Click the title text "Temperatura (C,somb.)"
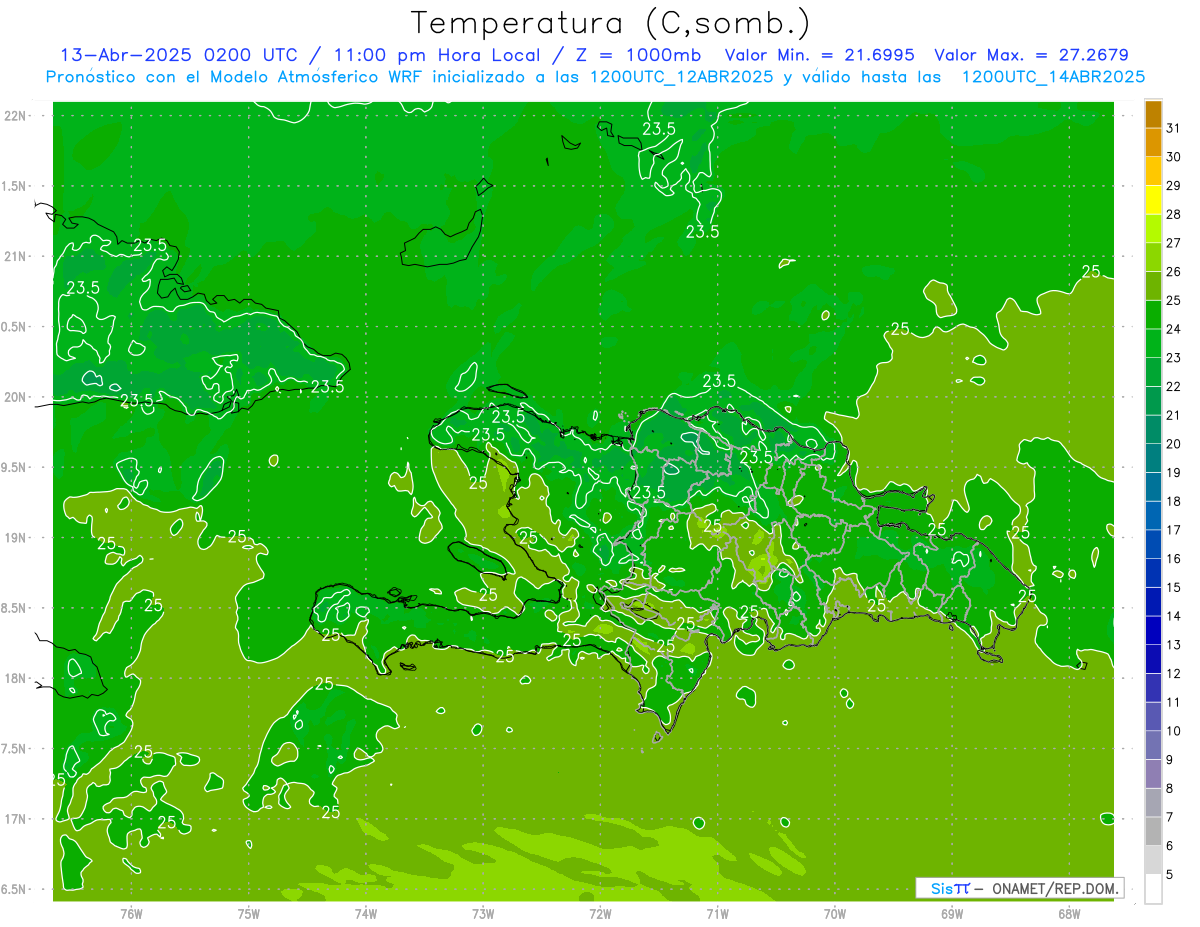Screen dimensions: 1200x927 pyautogui.click(x=610, y=23)
